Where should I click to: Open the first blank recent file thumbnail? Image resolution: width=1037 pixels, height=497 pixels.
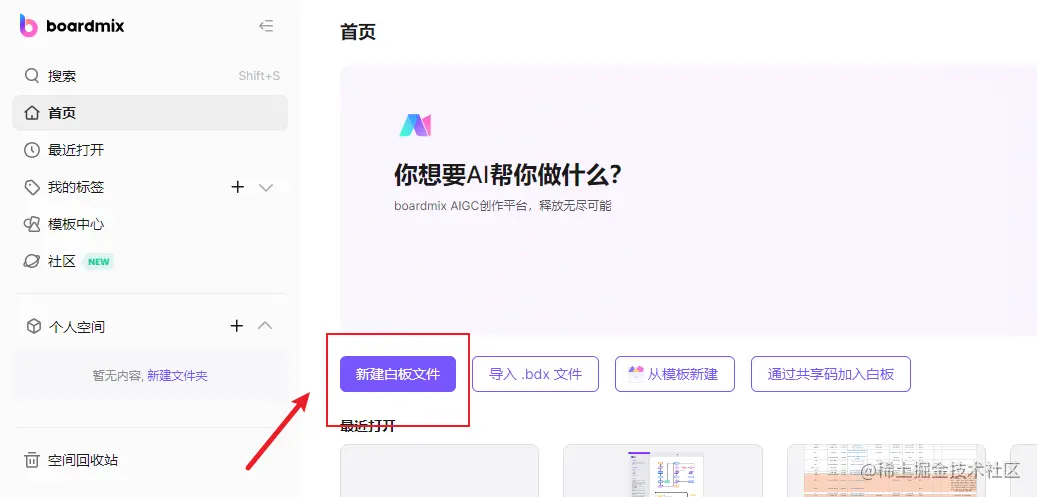pos(439,471)
